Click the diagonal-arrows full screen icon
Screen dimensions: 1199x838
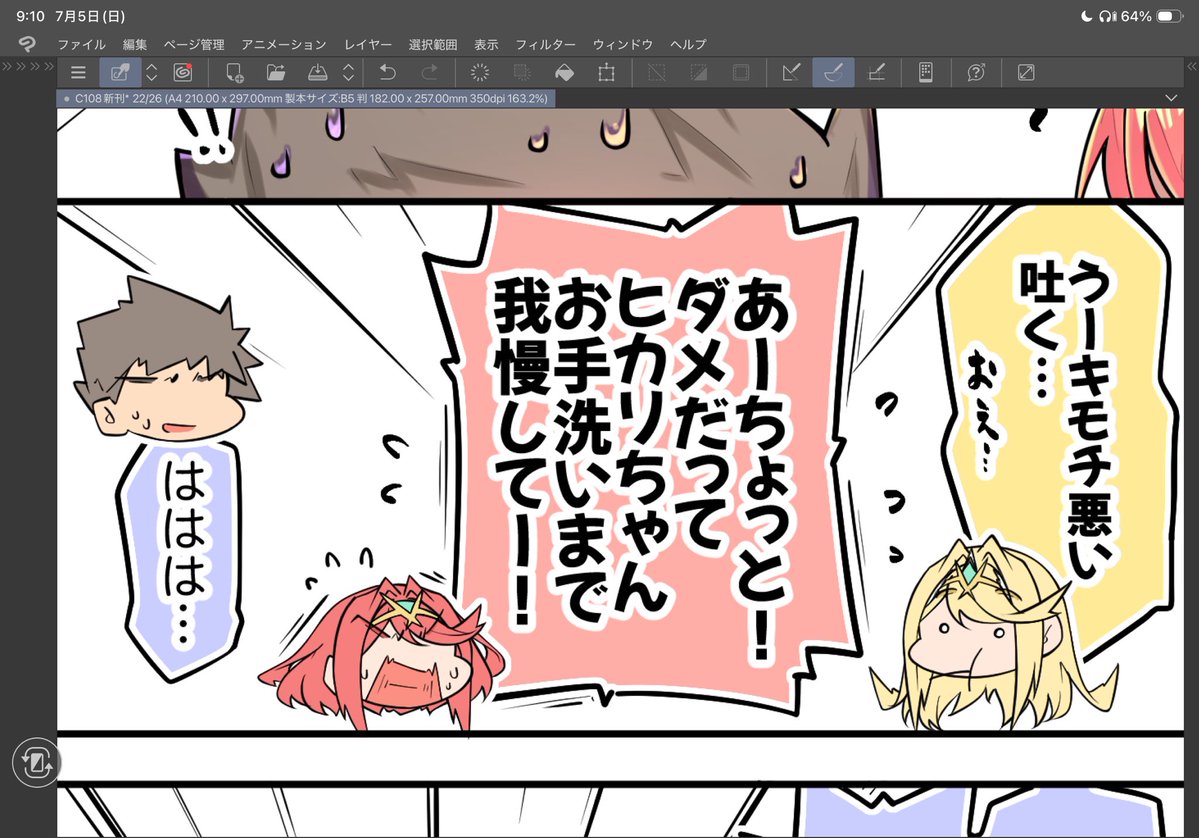click(x=1026, y=73)
